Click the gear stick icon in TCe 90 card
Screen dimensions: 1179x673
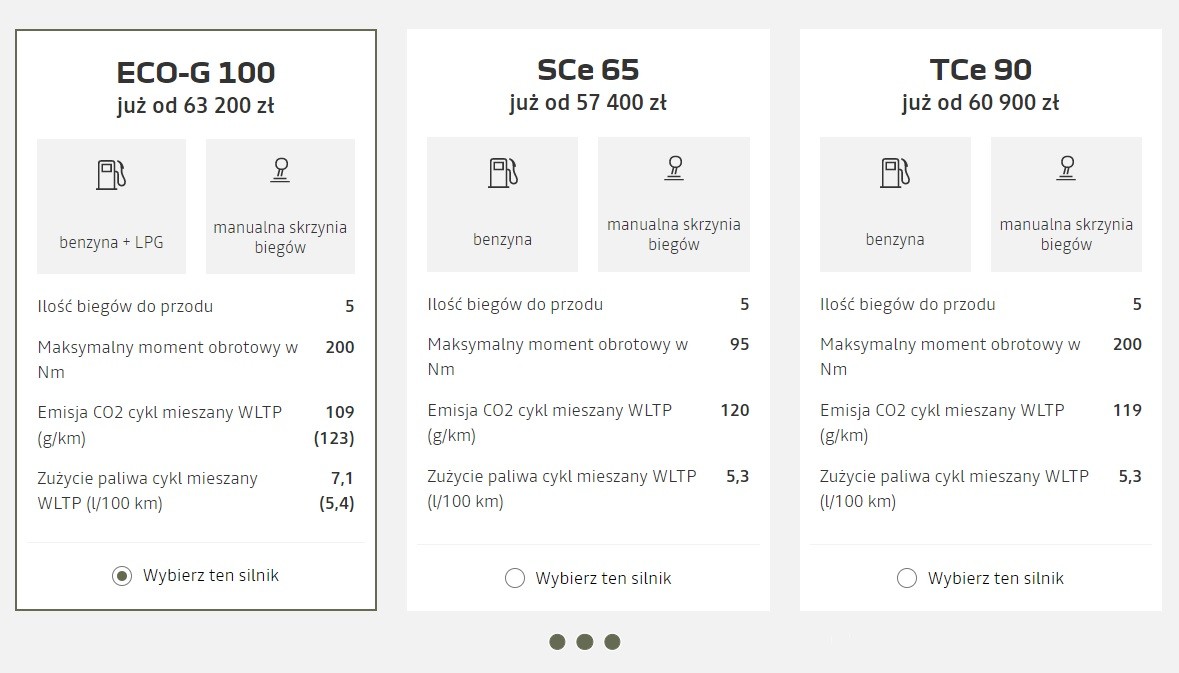click(1066, 168)
